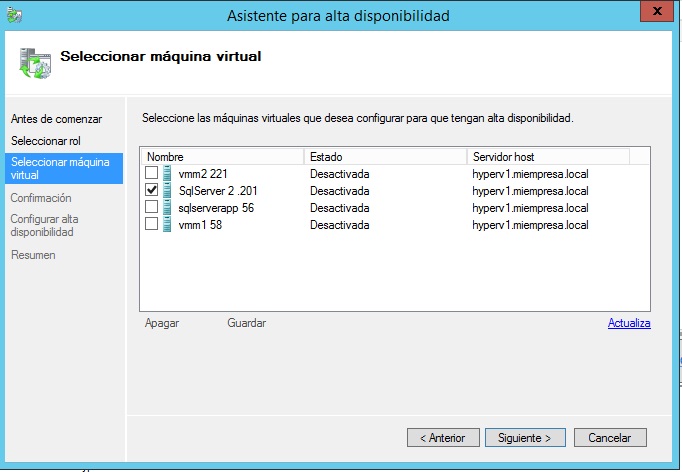Check the vmm2 221 checkbox
682x472 pixels.
pos(152,174)
